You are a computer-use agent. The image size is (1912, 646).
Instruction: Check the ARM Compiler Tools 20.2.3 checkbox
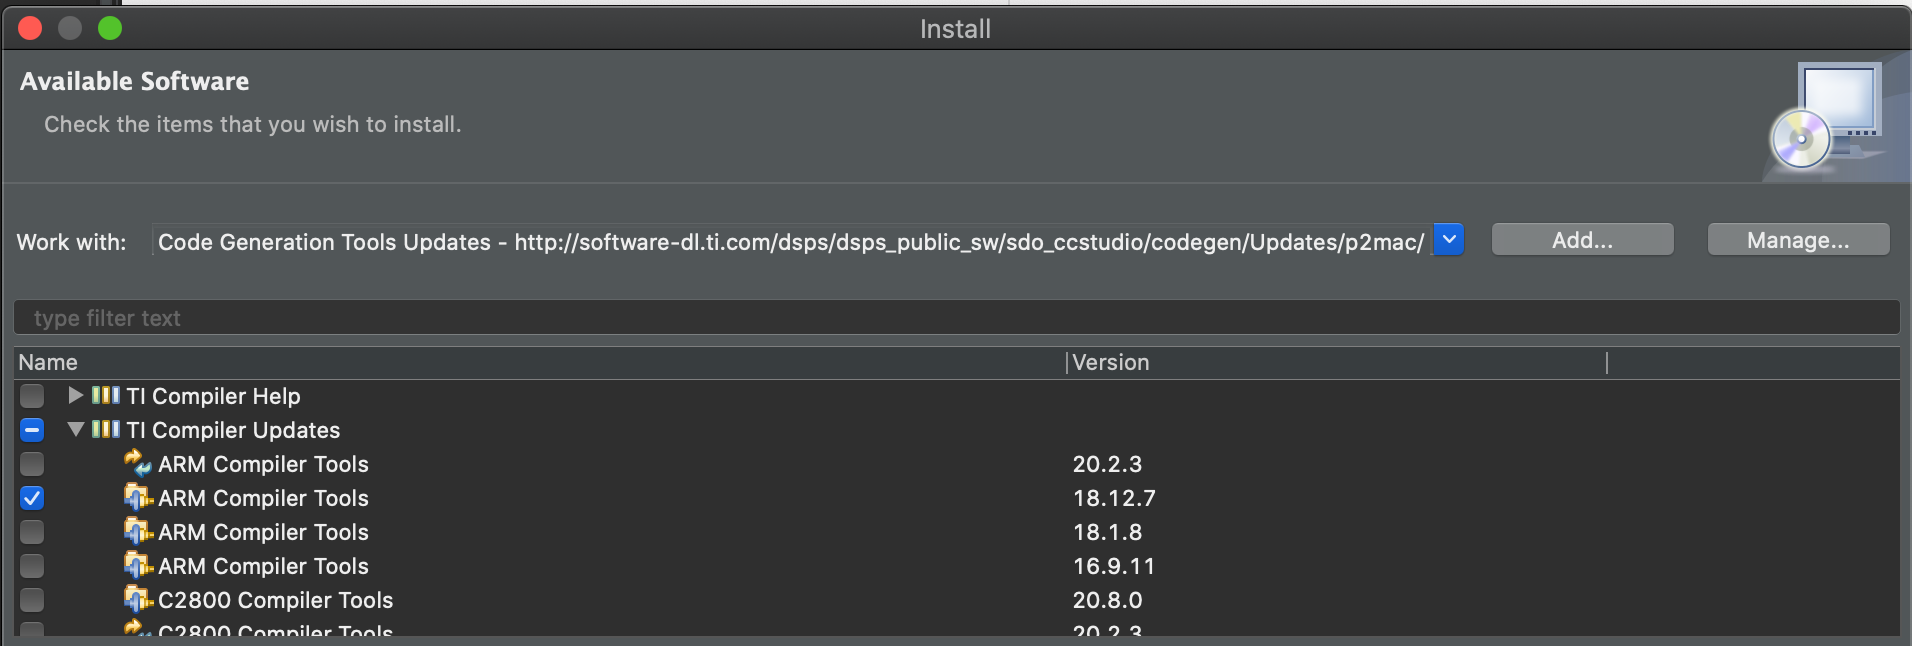(32, 464)
